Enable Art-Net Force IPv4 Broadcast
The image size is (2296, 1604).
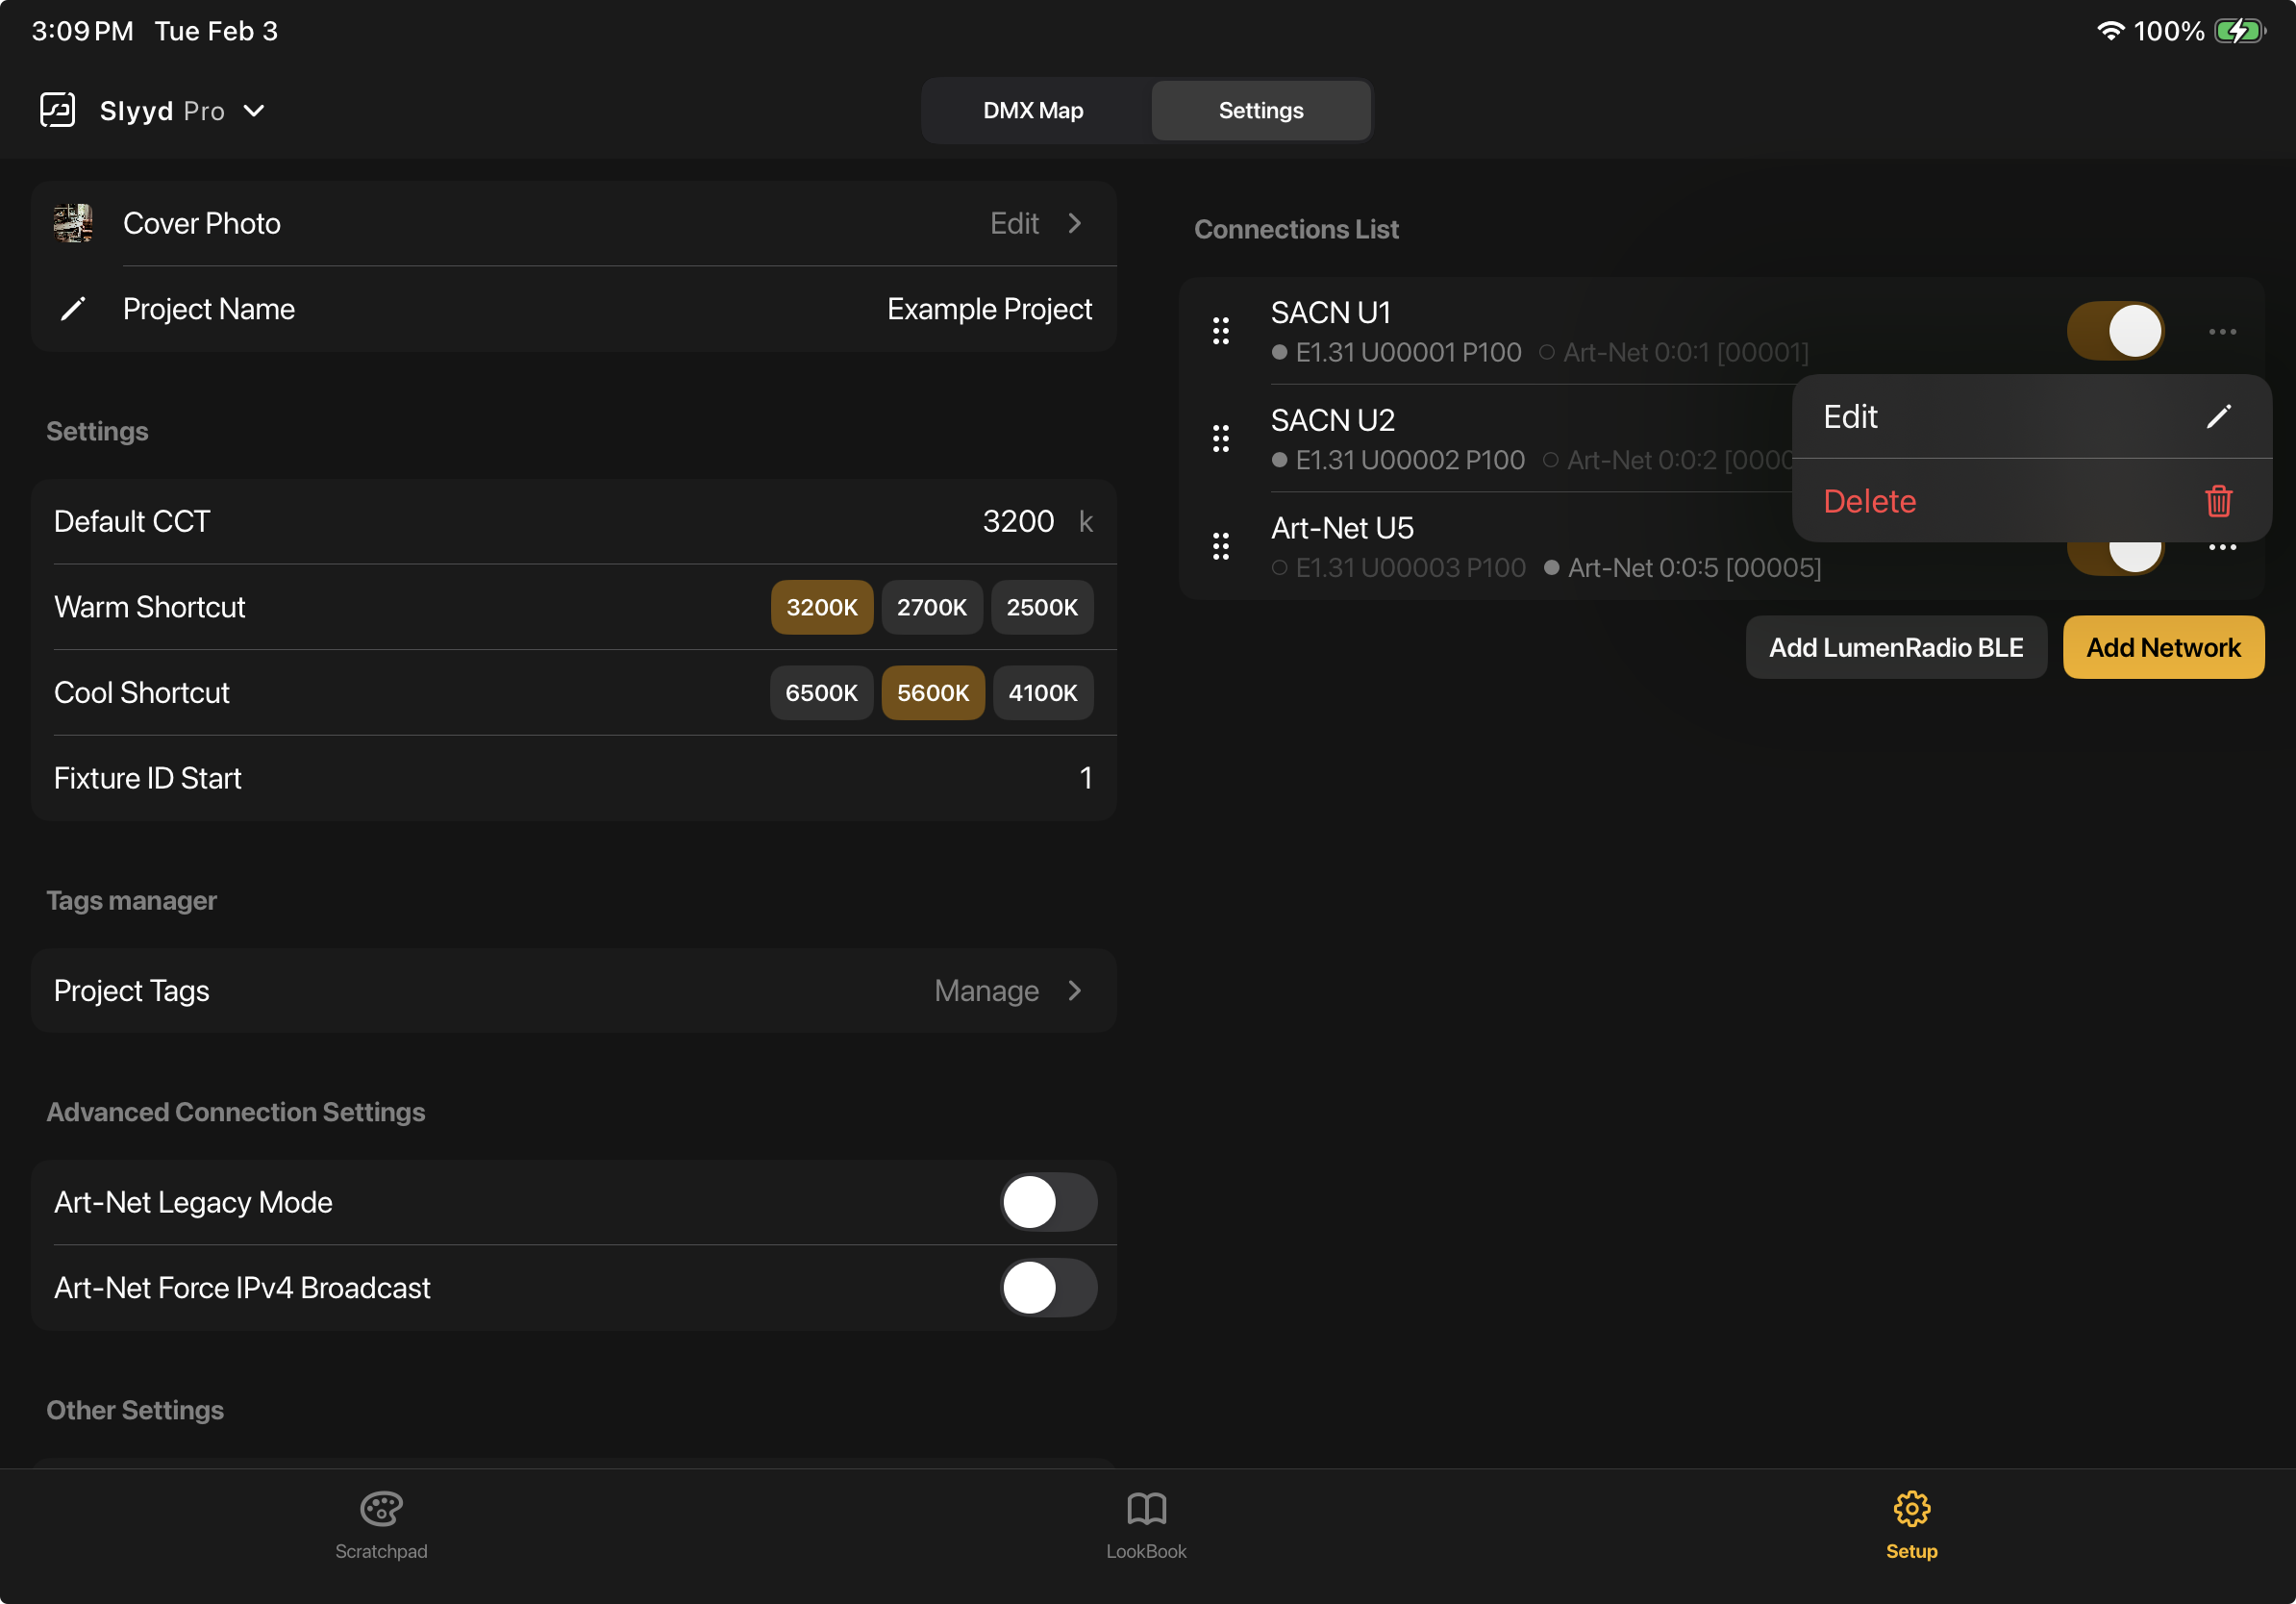(1048, 1288)
